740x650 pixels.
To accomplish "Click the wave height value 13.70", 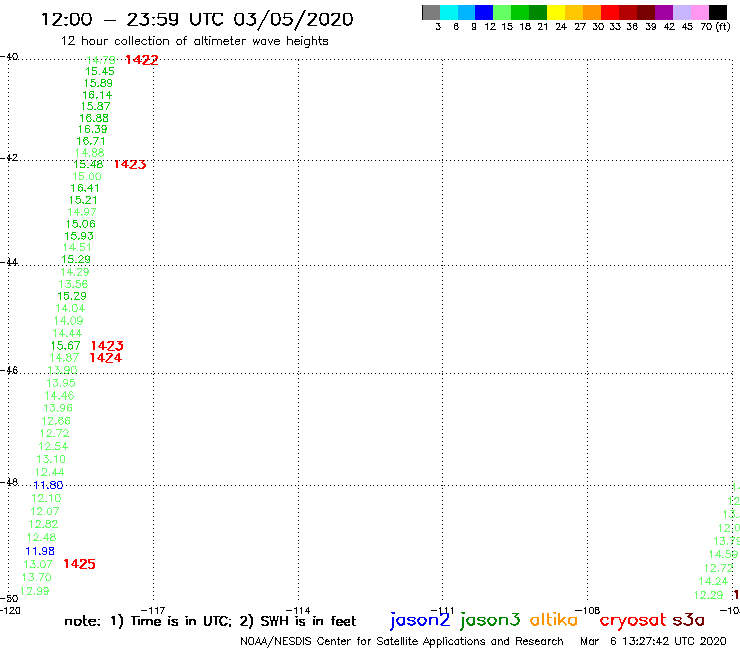I will click(x=37, y=577).
